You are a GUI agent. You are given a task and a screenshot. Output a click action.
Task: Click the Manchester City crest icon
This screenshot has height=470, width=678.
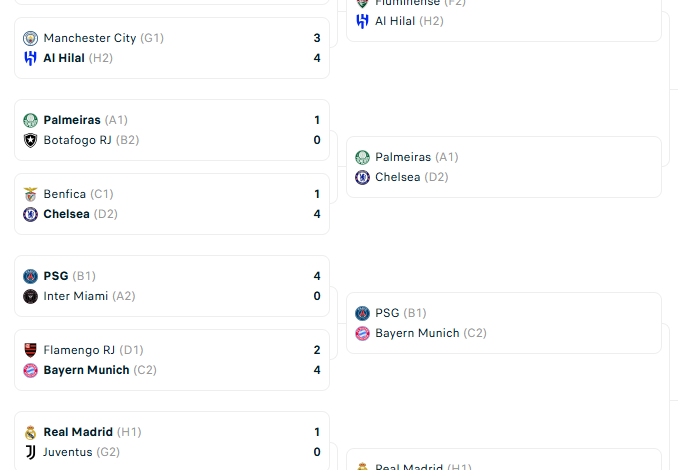click(x=30, y=38)
